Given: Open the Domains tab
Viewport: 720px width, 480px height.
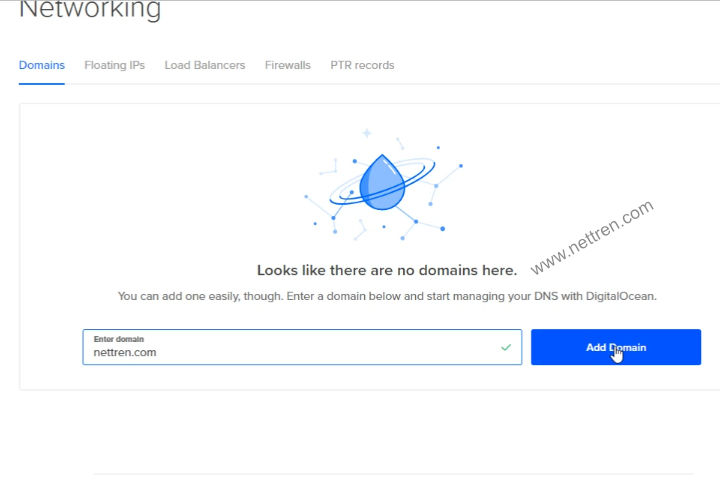Looking at the screenshot, I should coord(42,65).
